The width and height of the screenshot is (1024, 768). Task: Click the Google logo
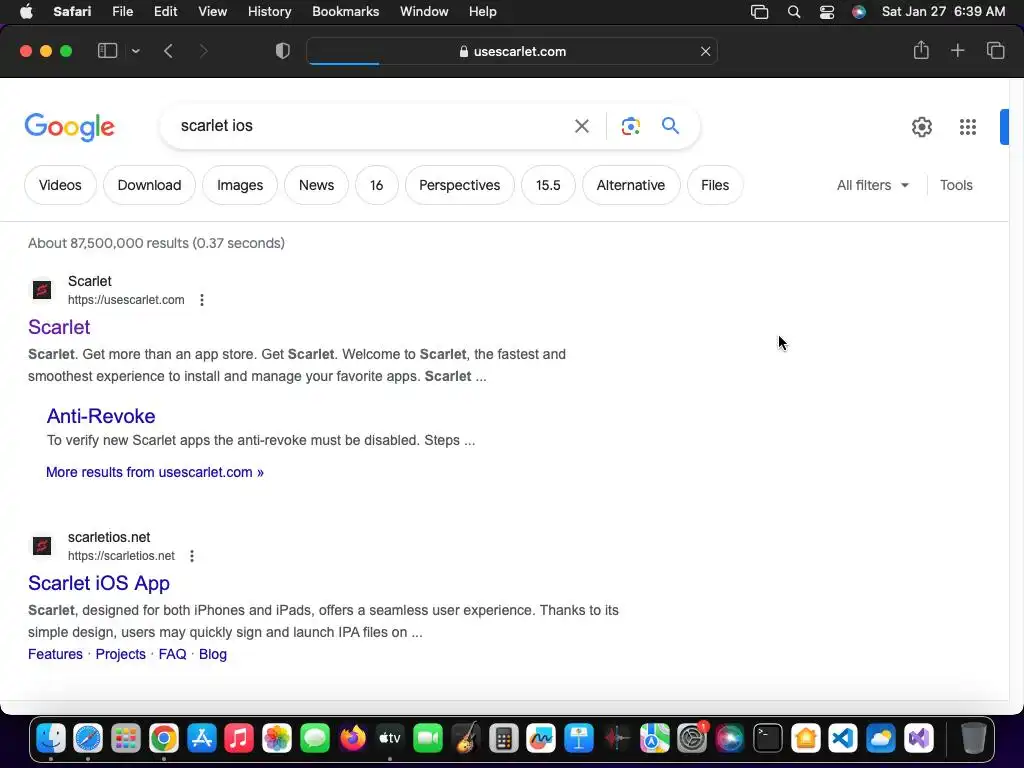(70, 127)
